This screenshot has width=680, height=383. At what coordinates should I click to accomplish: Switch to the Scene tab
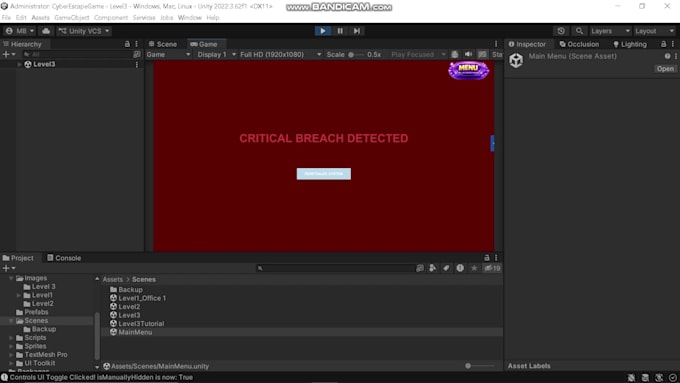tap(163, 44)
